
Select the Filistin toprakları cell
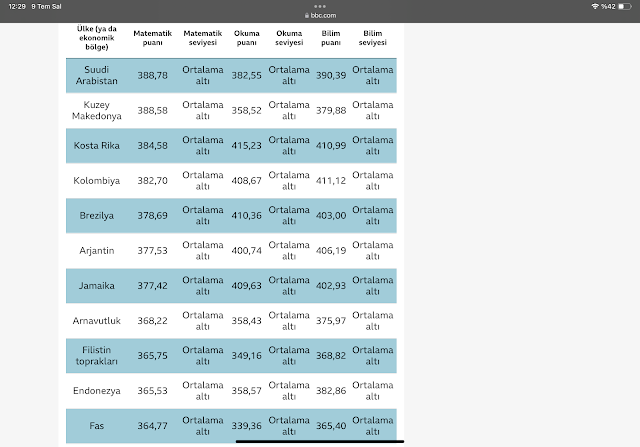[97, 355]
